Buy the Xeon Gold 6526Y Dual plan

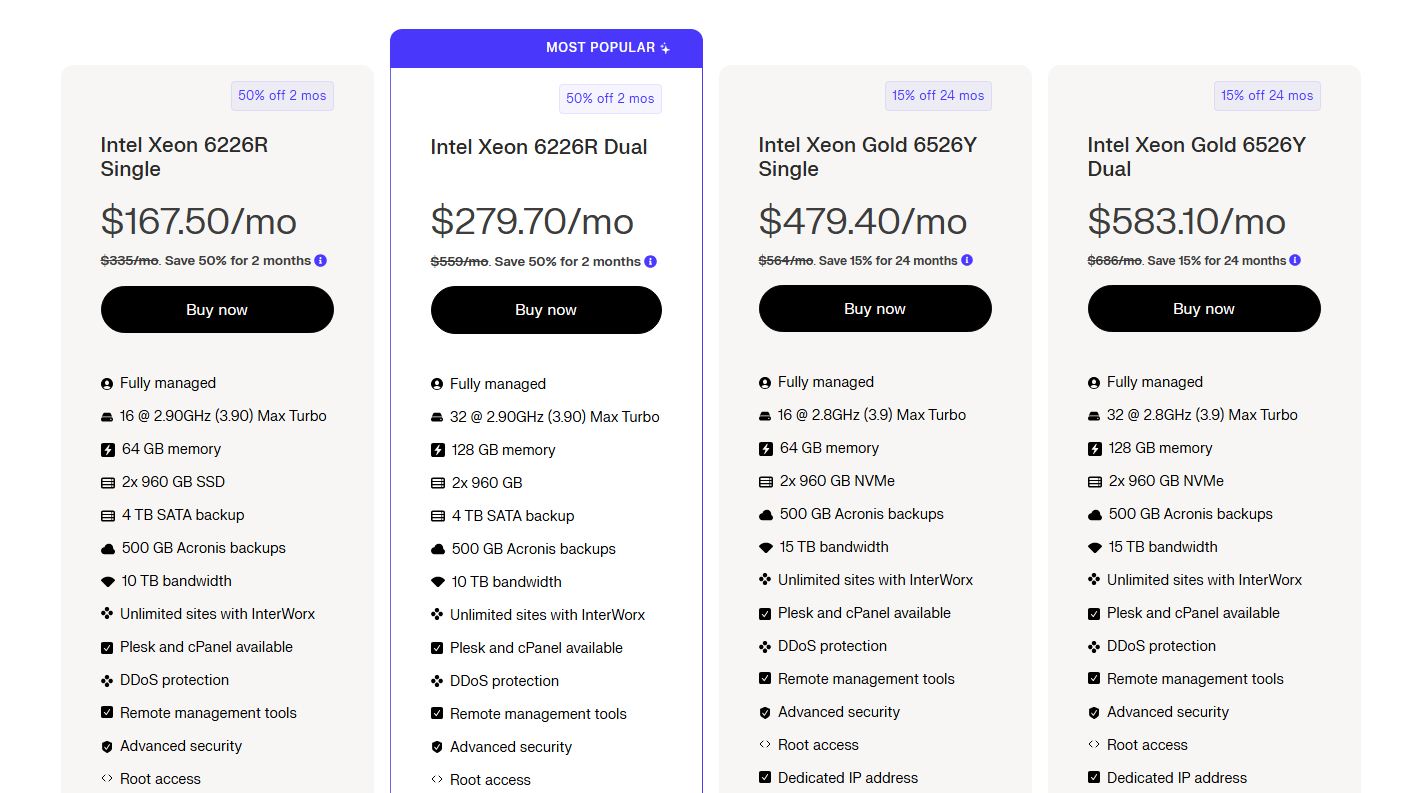(x=1204, y=309)
